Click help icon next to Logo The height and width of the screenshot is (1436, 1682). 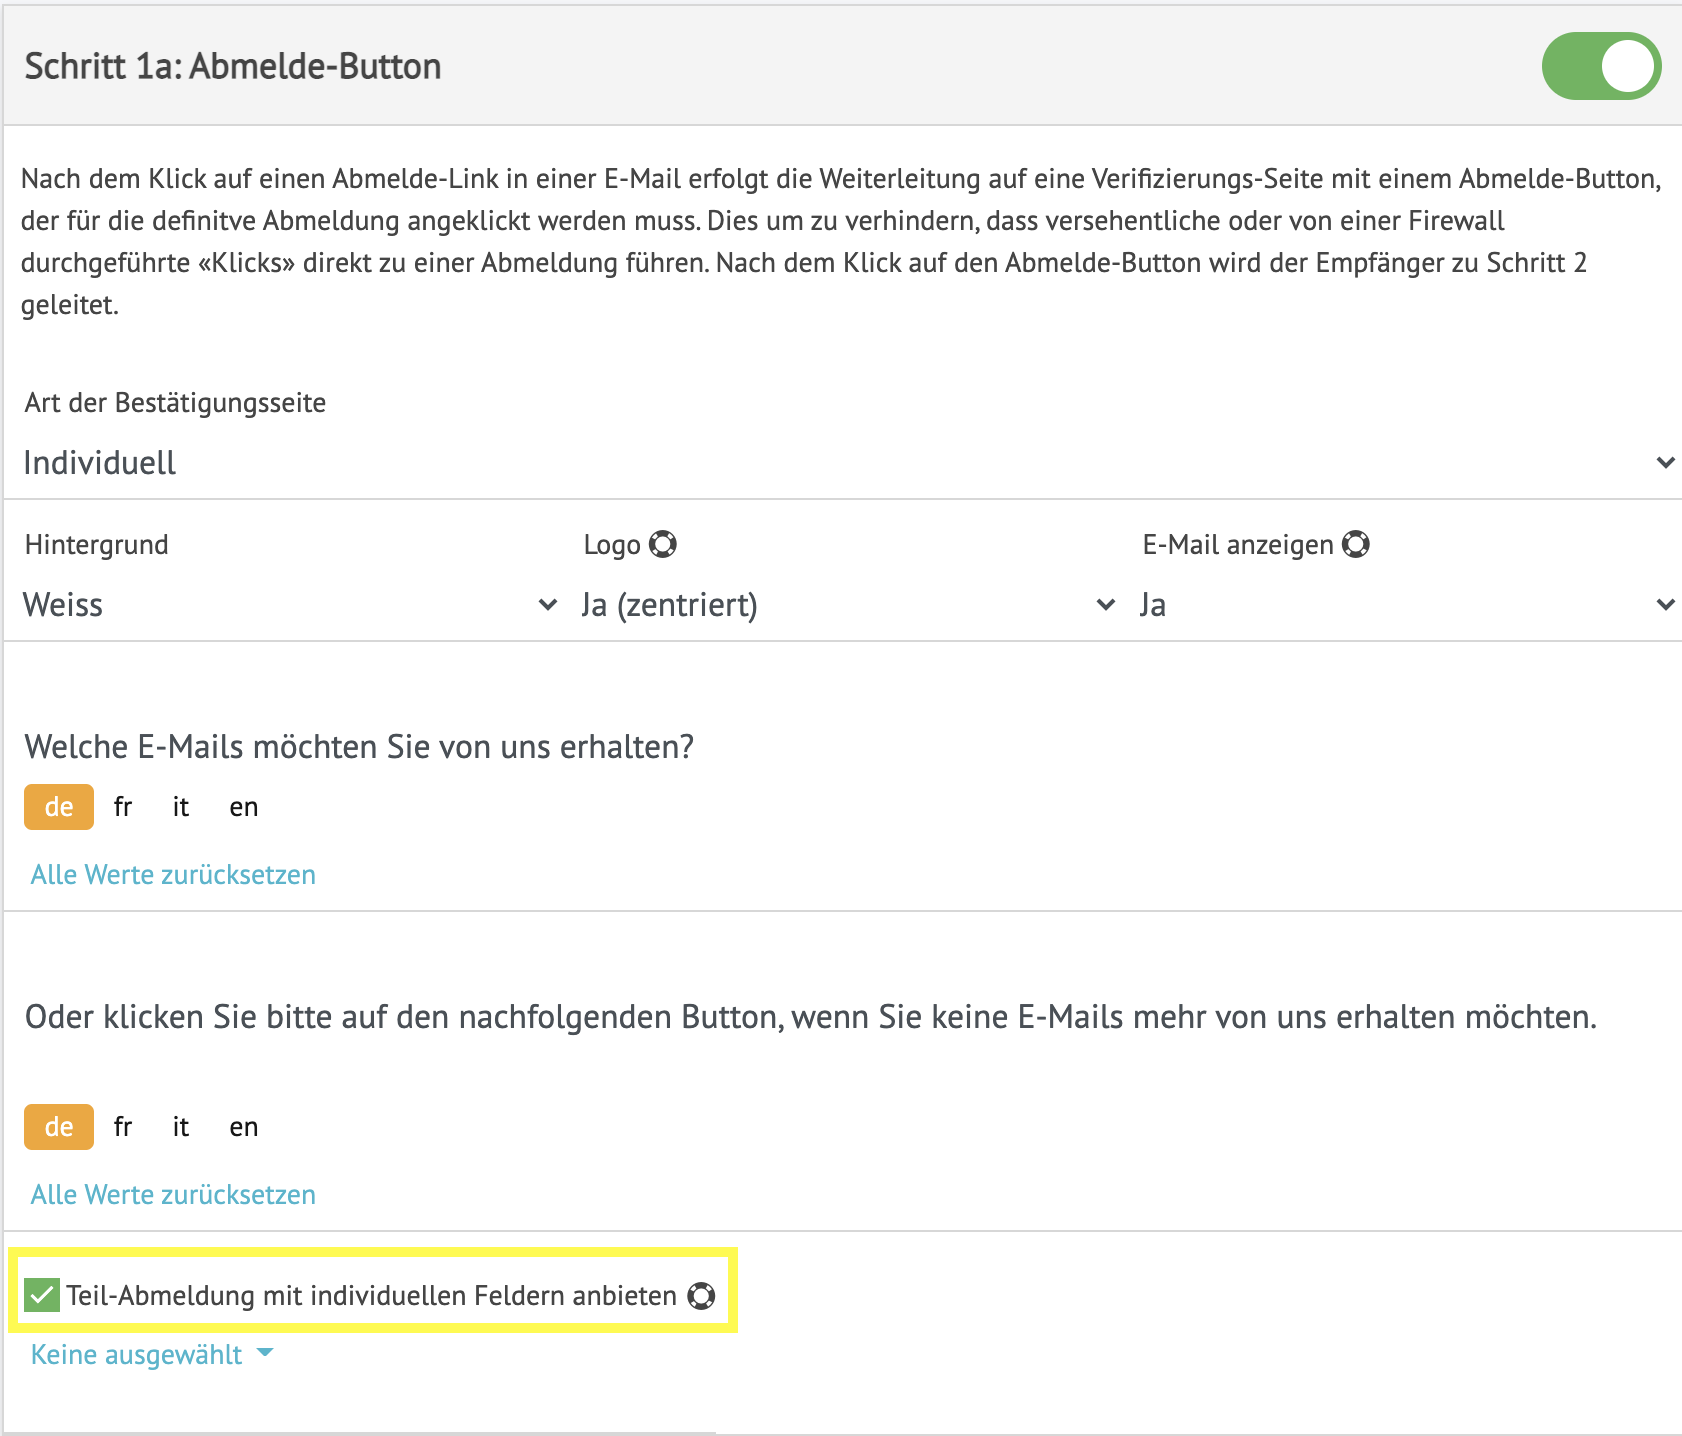pos(662,544)
